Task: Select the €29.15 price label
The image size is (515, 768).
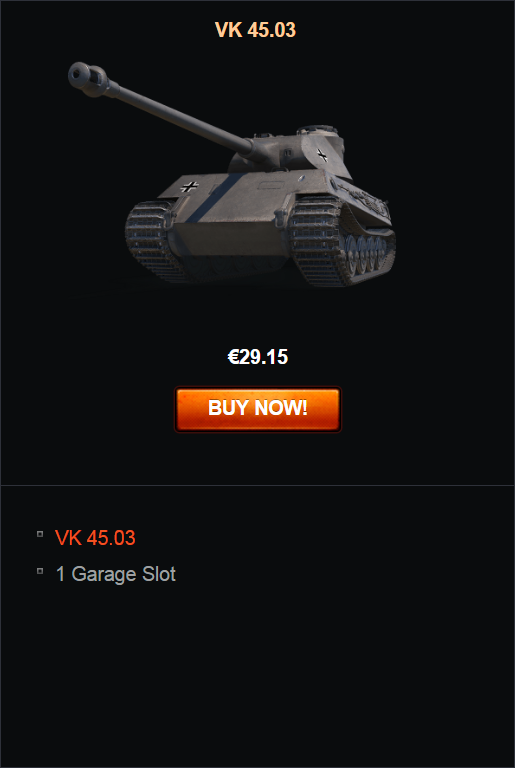Action: click(x=258, y=357)
